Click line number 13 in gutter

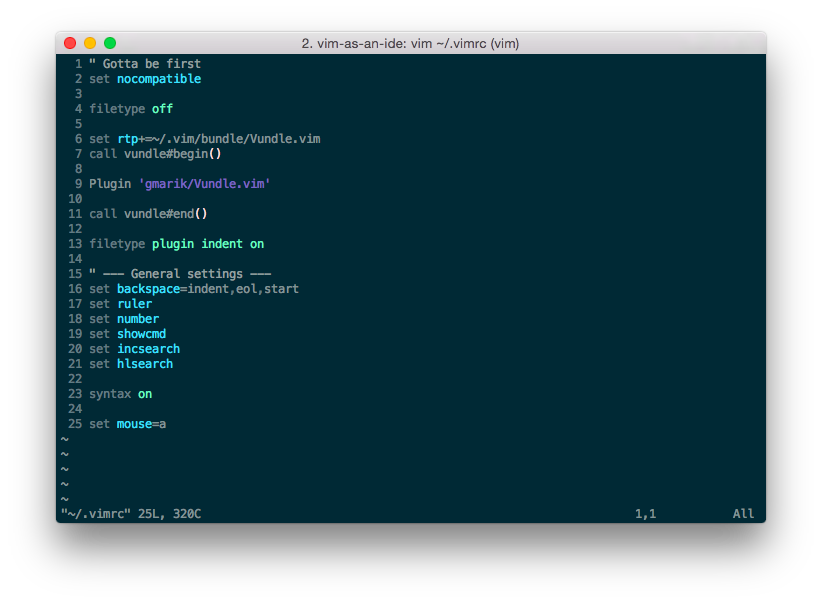(75, 244)
